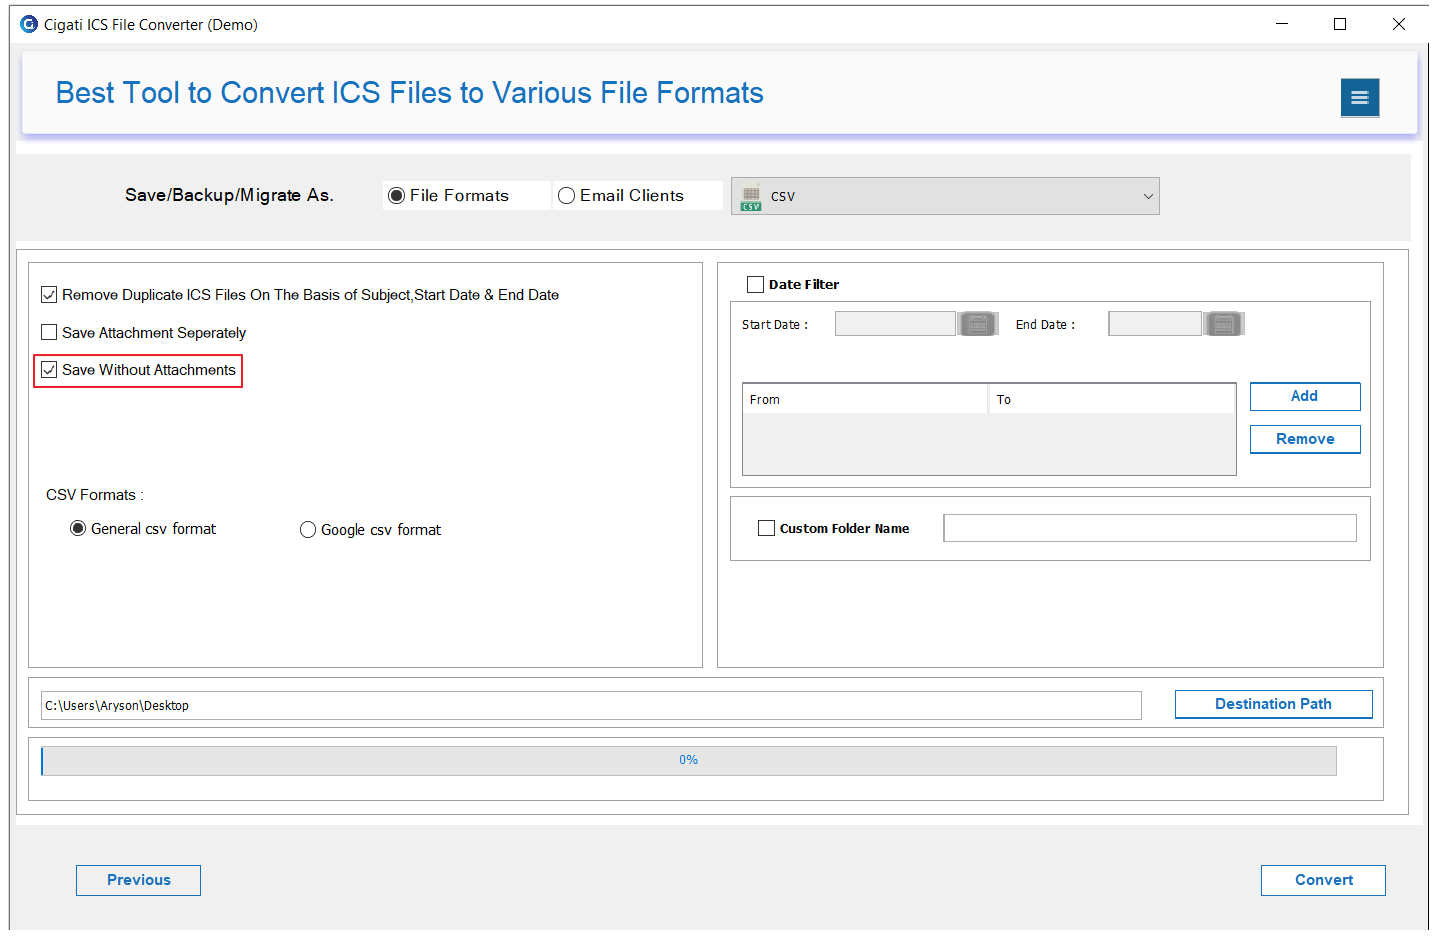Open the End Date calendar picker
1437x940 pixels.
1223,324
